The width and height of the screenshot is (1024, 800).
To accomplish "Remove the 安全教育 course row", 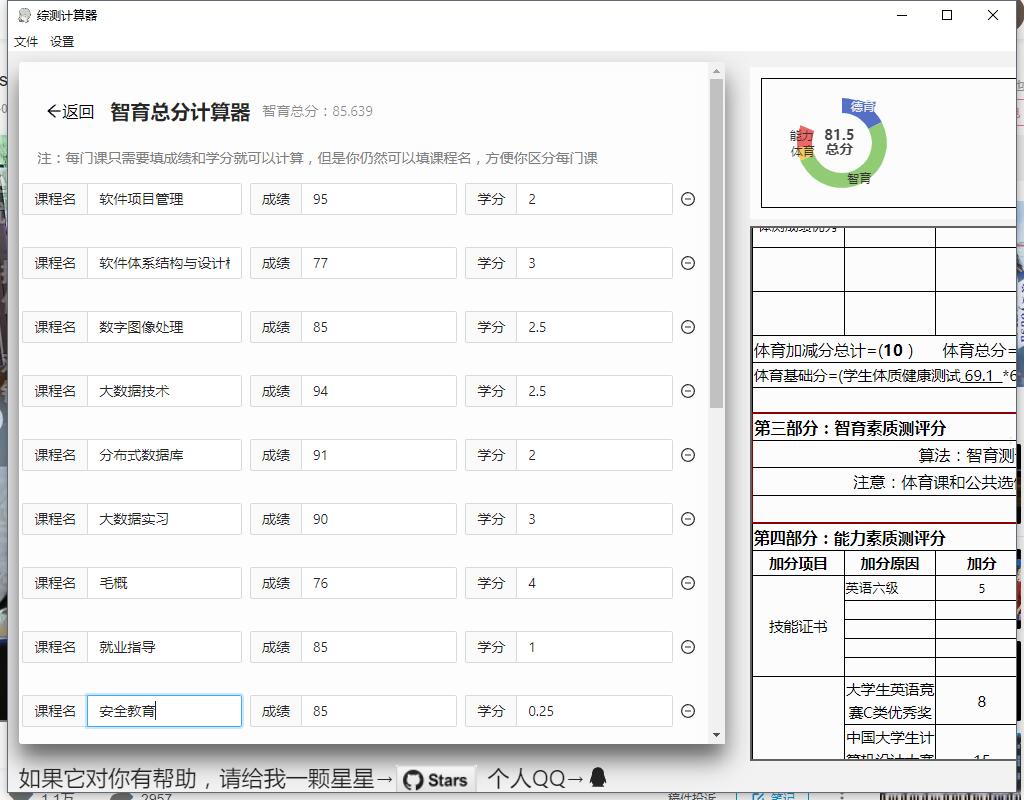I will pos(688,711).
